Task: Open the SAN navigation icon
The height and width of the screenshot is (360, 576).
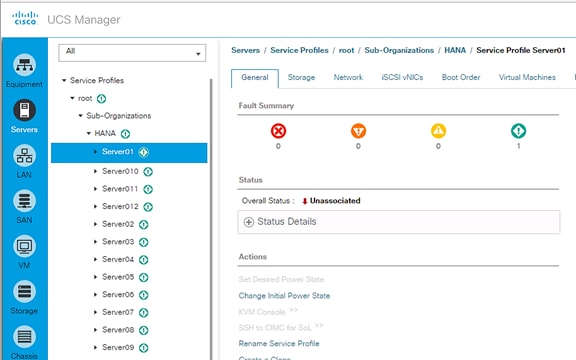Action: [x=24, y=201]
